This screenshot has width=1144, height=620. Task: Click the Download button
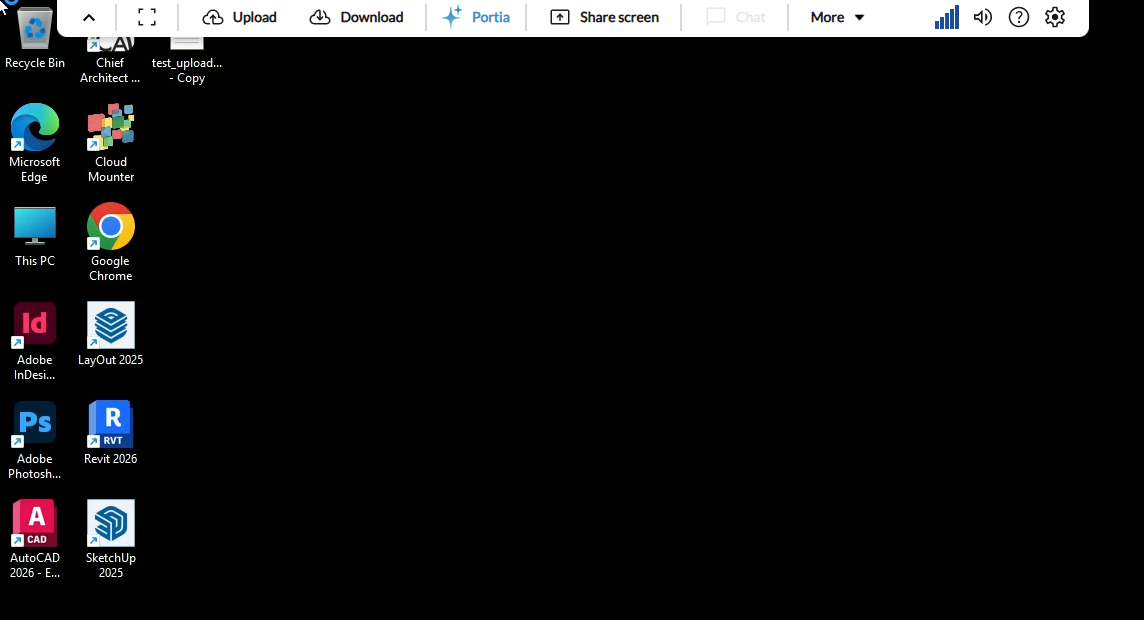[356, 18]
